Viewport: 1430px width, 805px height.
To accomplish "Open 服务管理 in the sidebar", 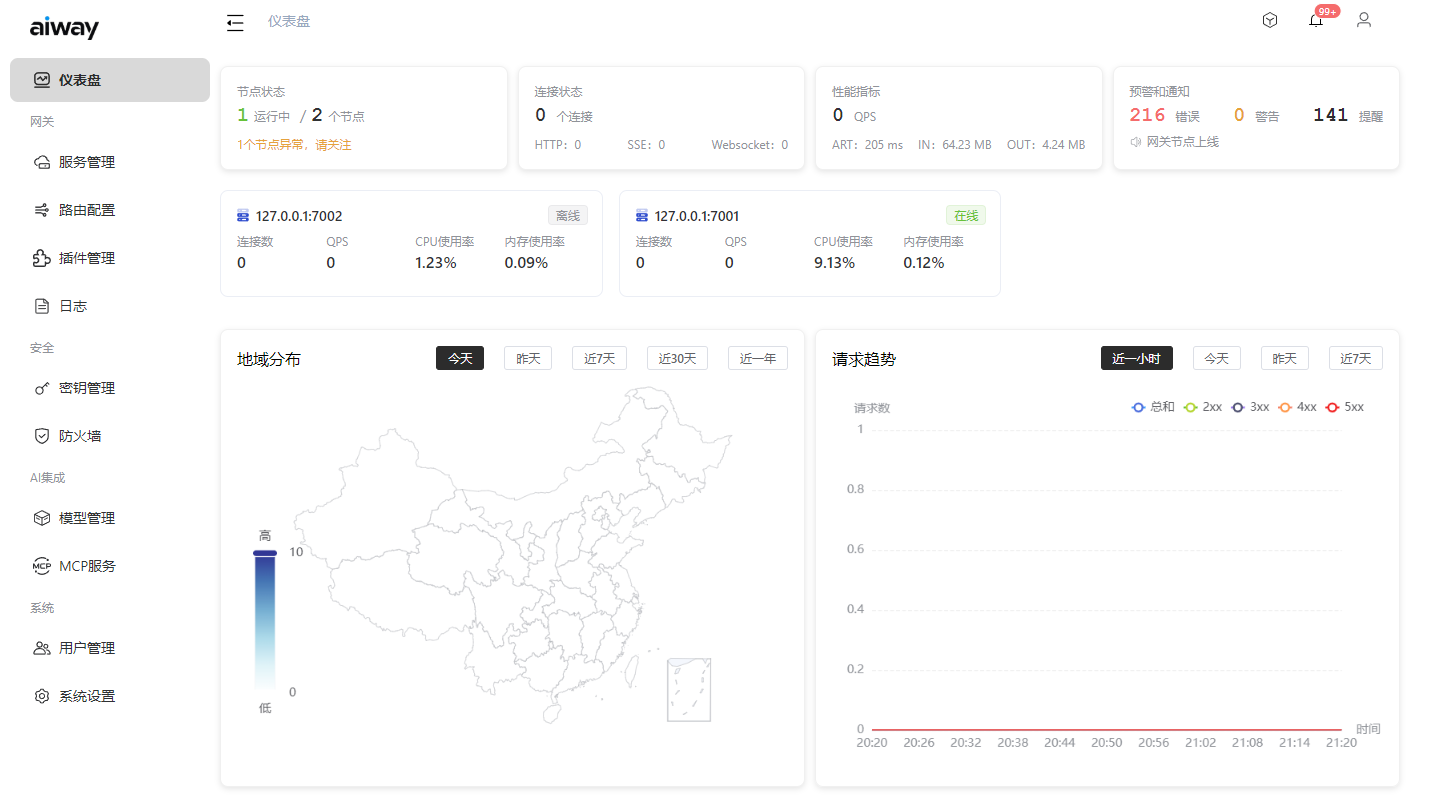I will coord(87,162).
